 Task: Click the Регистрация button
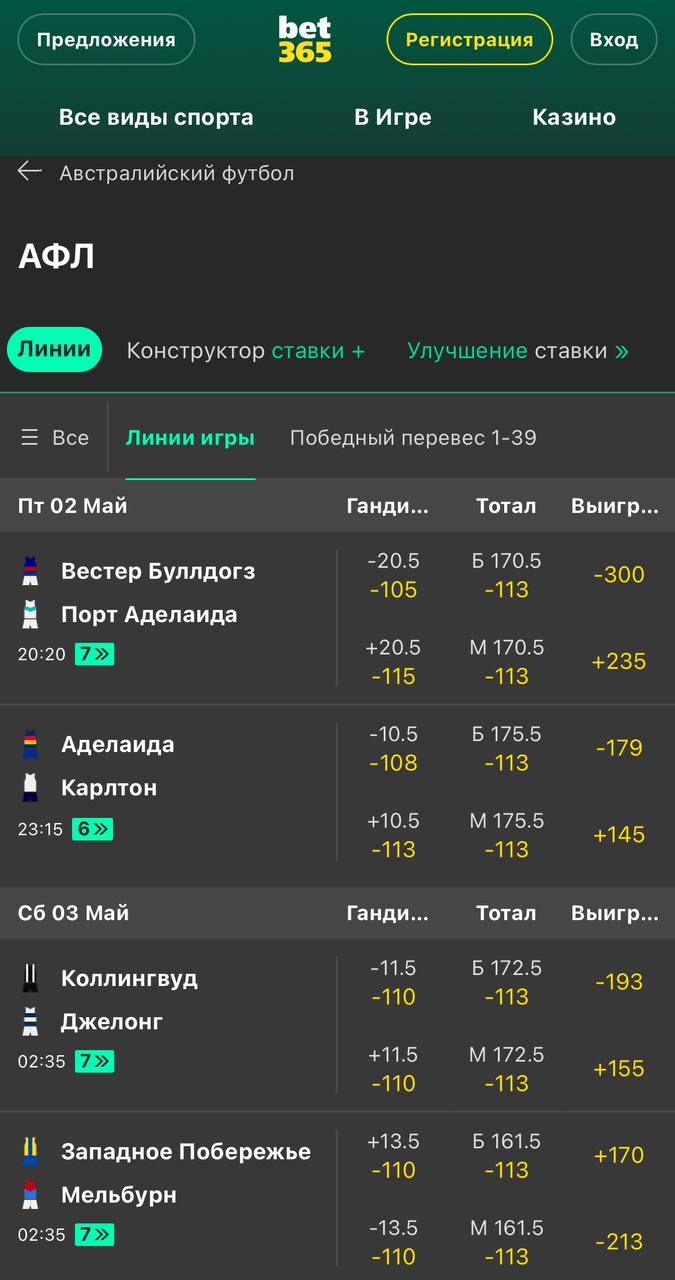tap(470, 40)
